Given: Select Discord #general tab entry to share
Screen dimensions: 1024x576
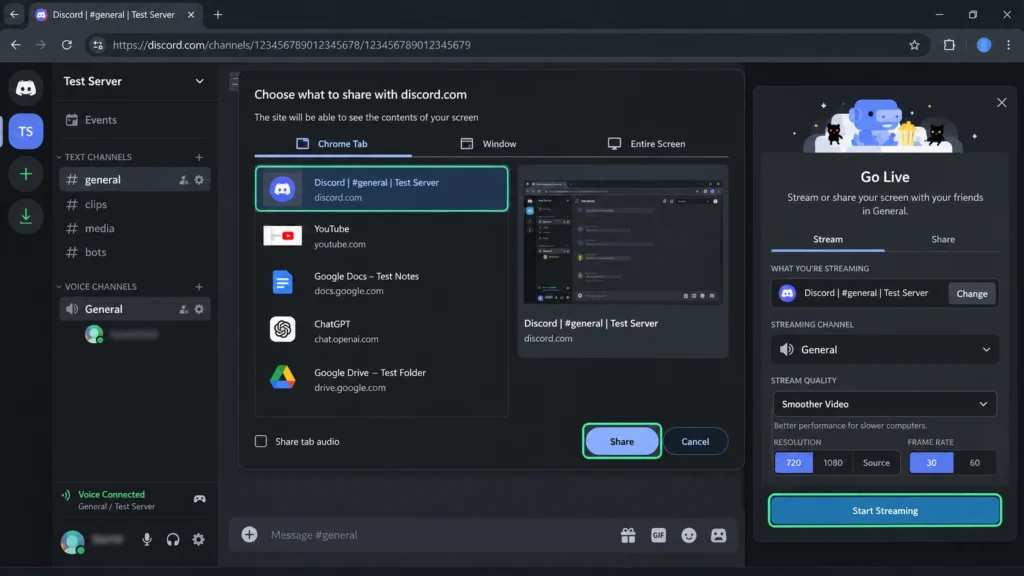Looking at the screenshot, I should tap(381, 189).
